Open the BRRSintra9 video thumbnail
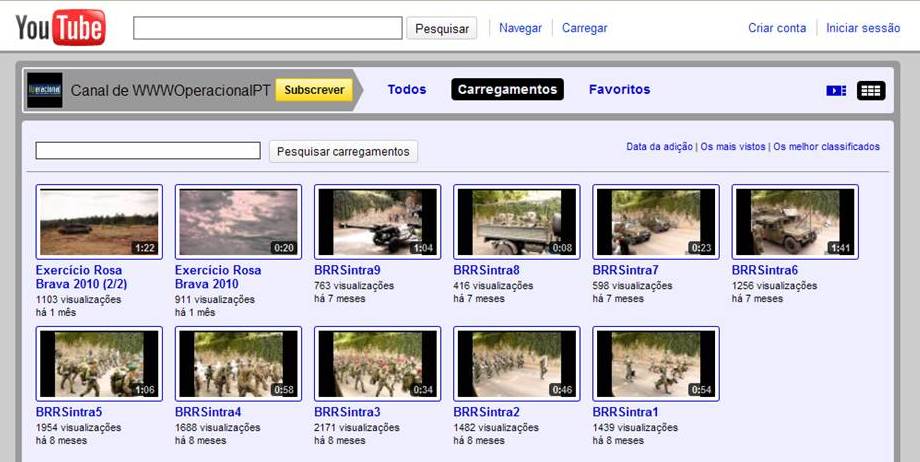This screenshot has width=920, height=462. (377, 222)
